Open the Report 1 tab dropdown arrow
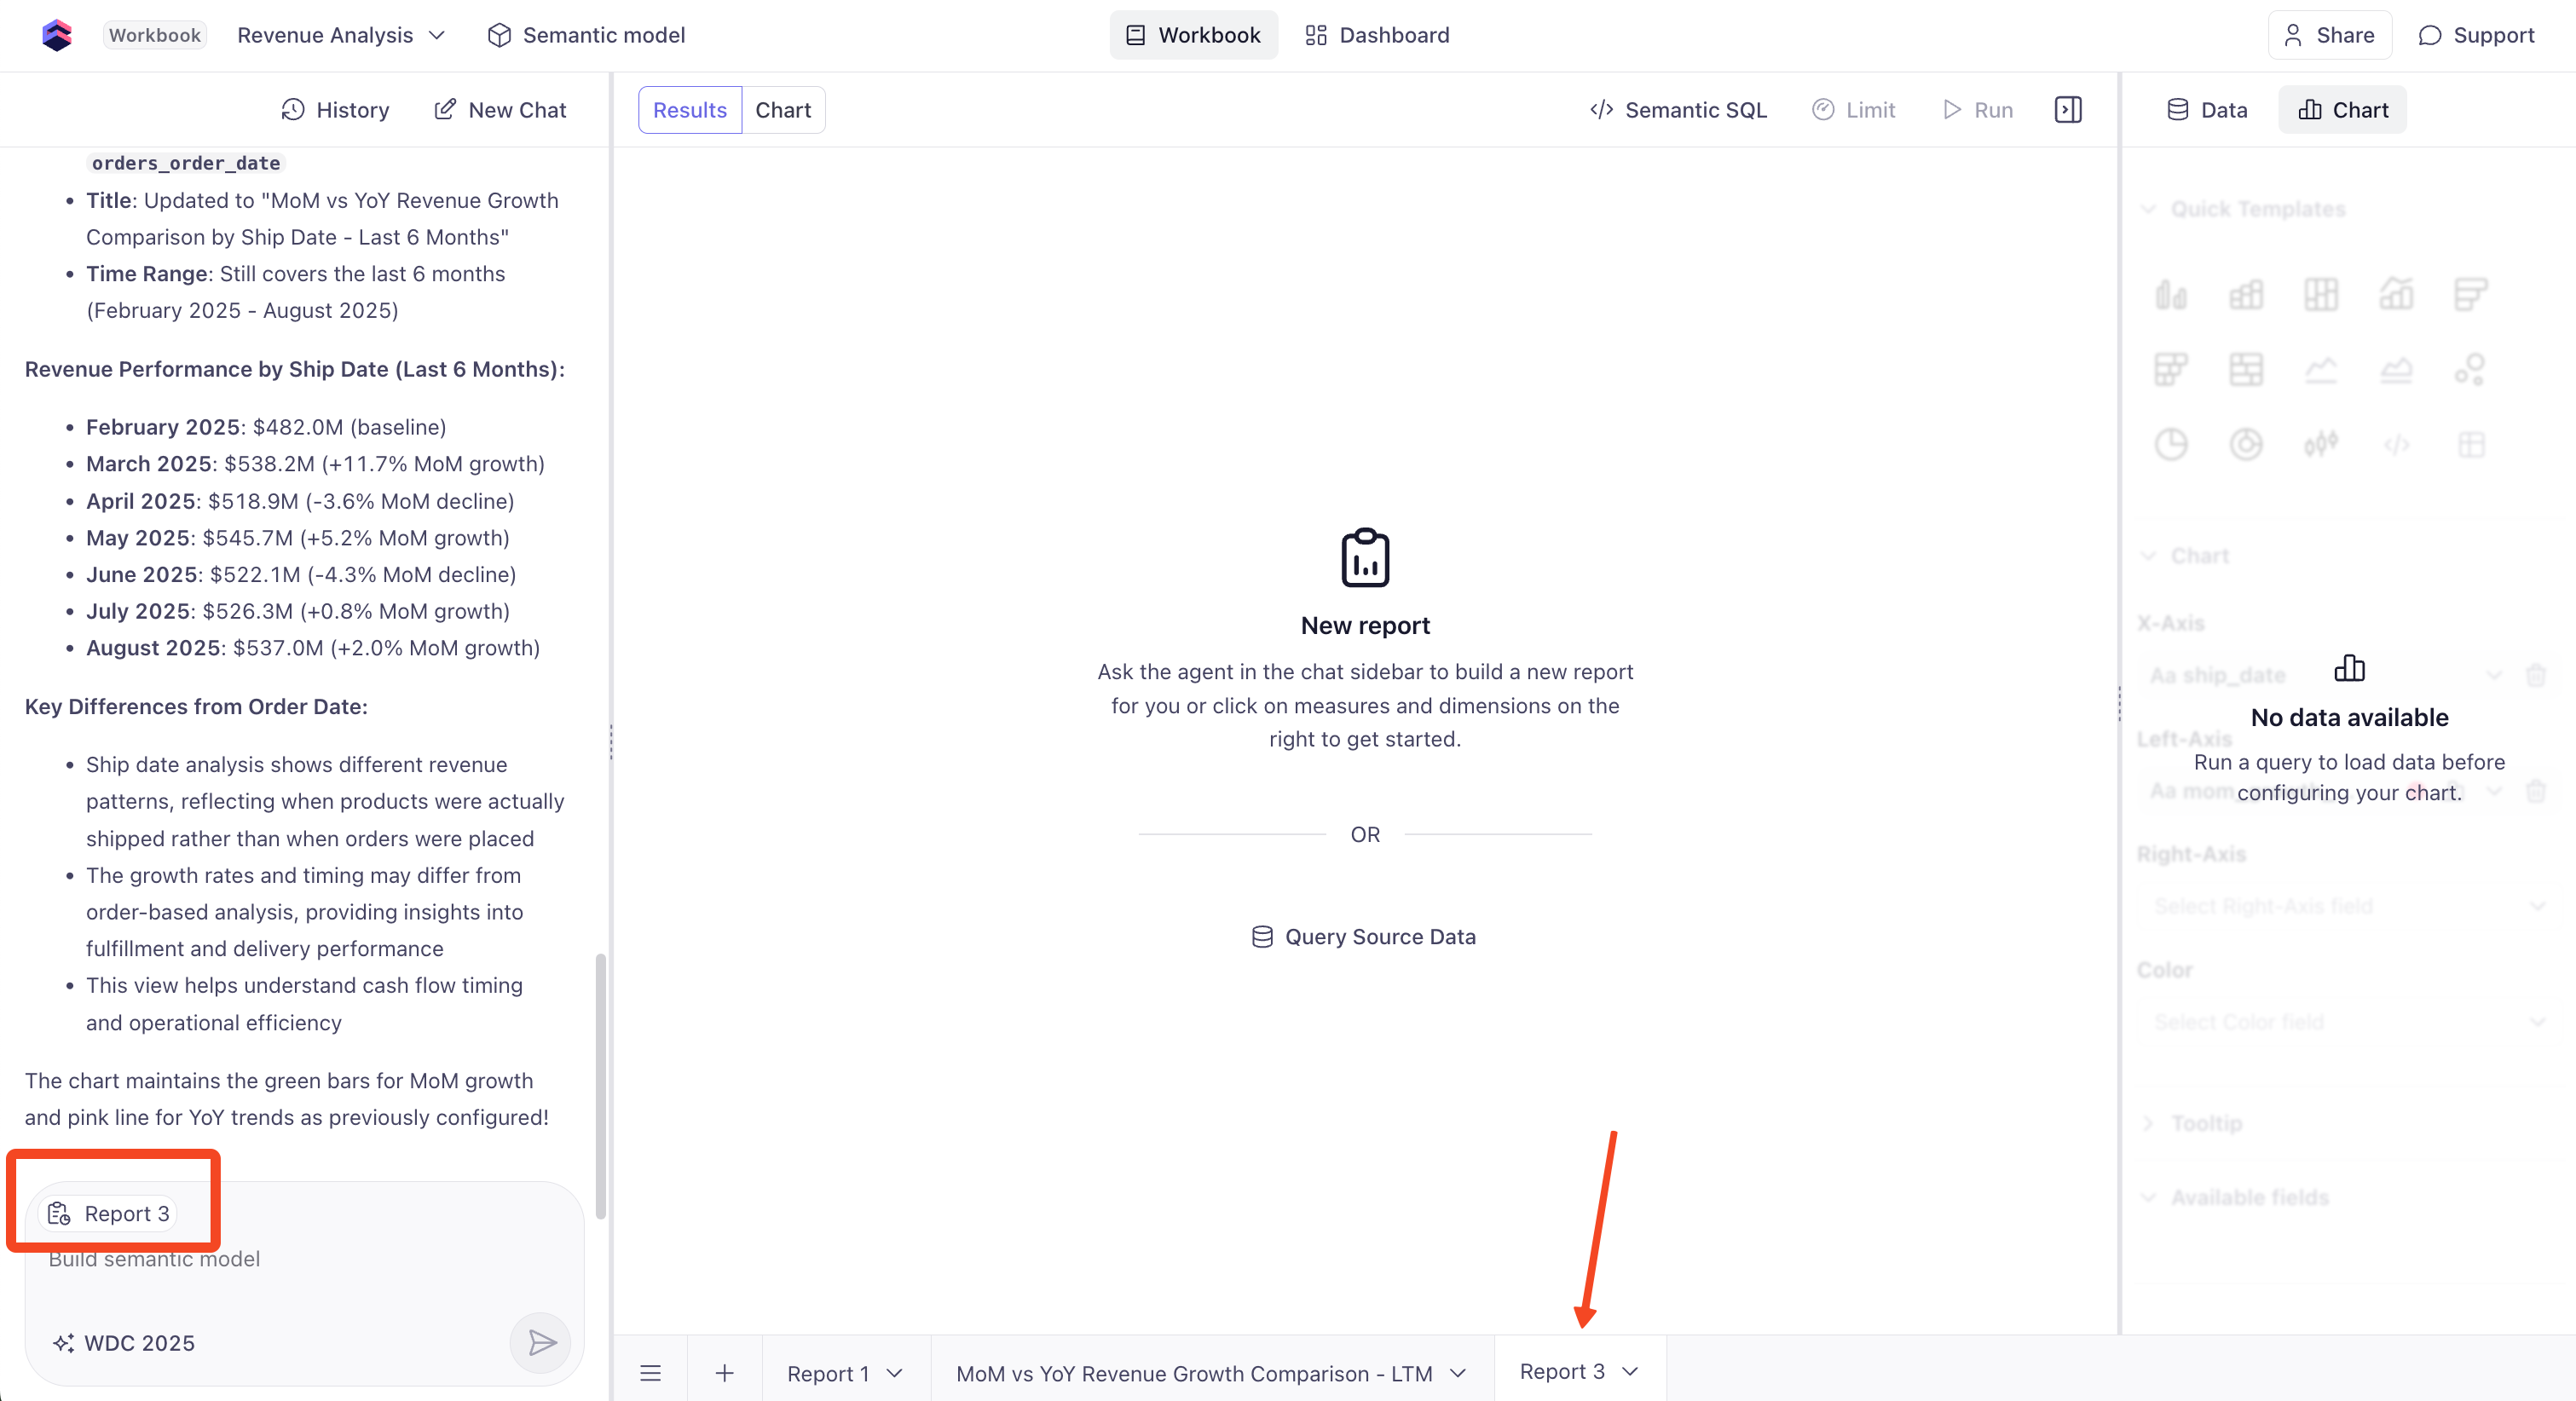 point(895,1373)
